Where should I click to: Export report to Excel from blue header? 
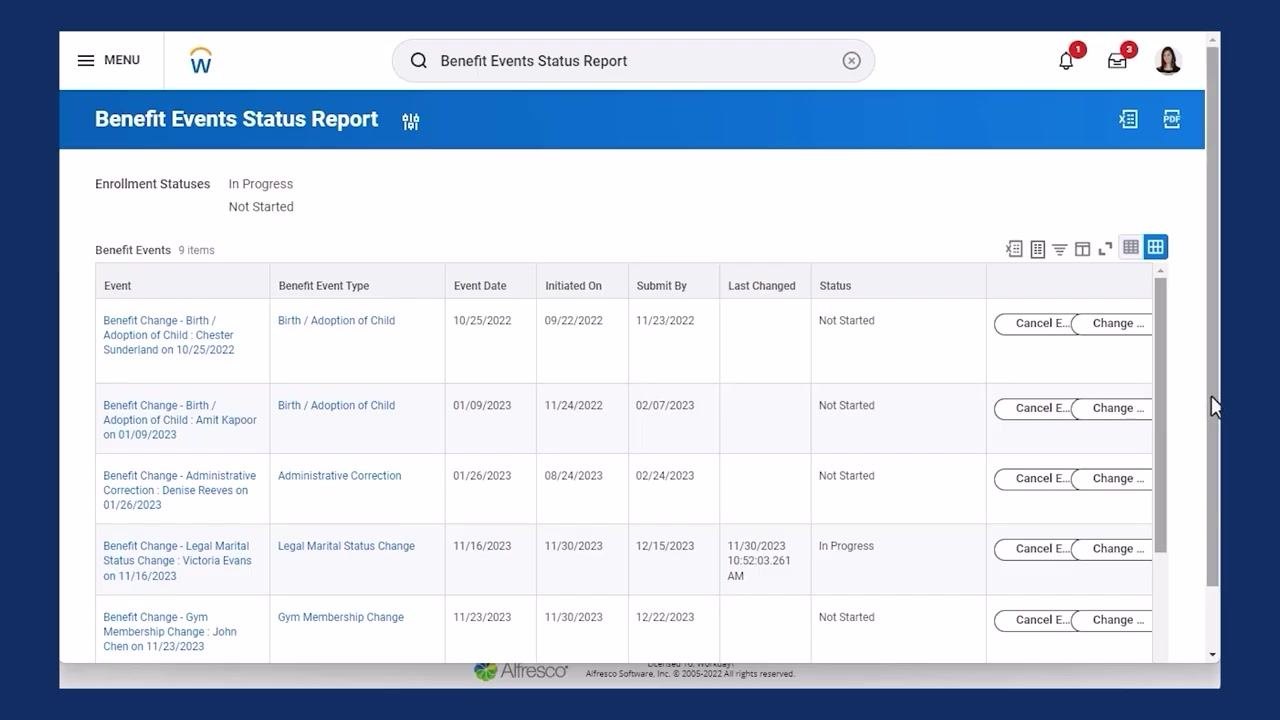pyautogui.click(x=1128, y=119)
